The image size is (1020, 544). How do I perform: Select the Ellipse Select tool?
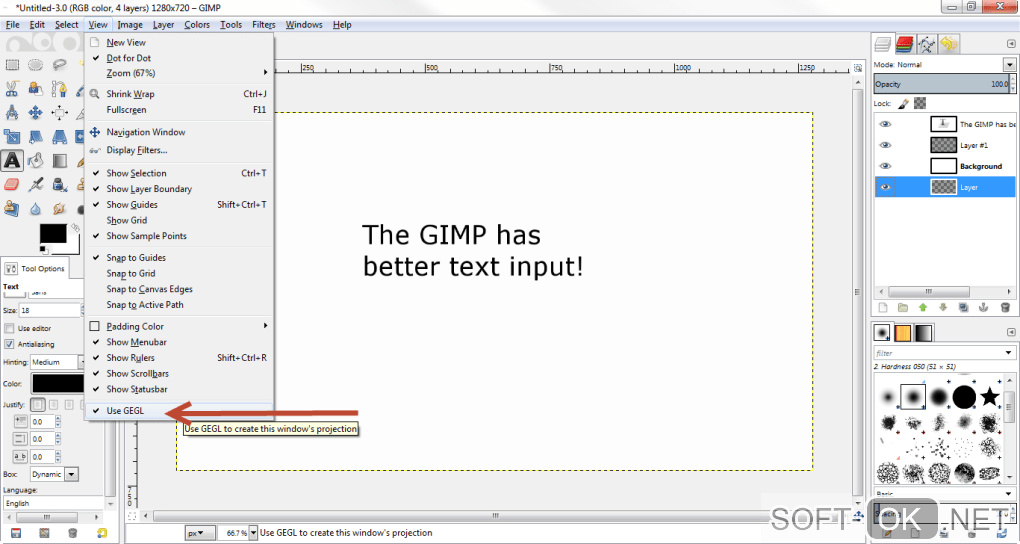pos(36,64)
